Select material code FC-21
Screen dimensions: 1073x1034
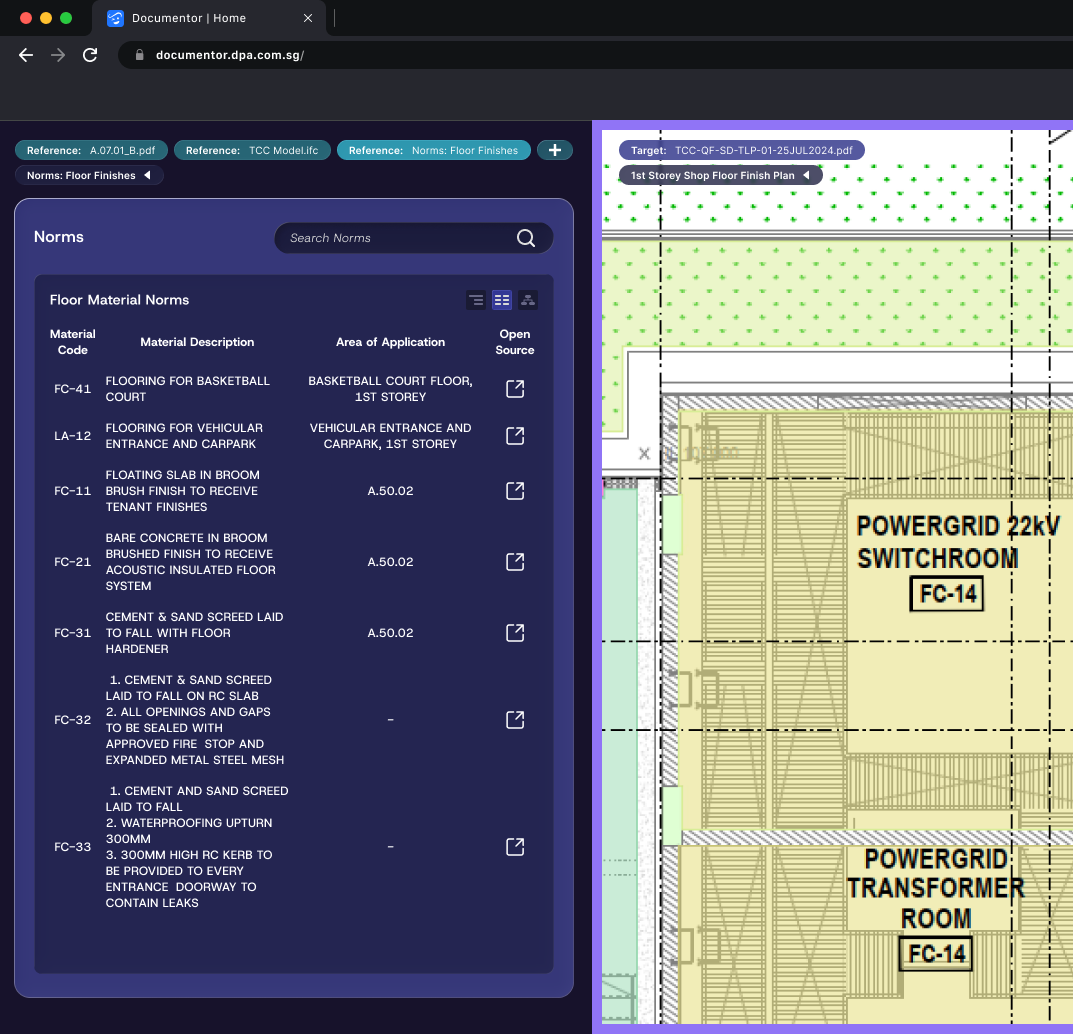(x=73, y=562)
